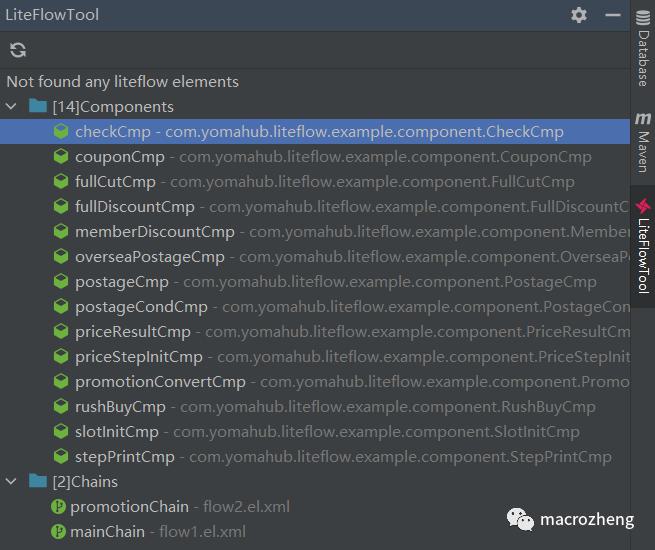655x550 pixels.
Task: Click the rushBuyCmp cube icon
Action: coord(61,406)
